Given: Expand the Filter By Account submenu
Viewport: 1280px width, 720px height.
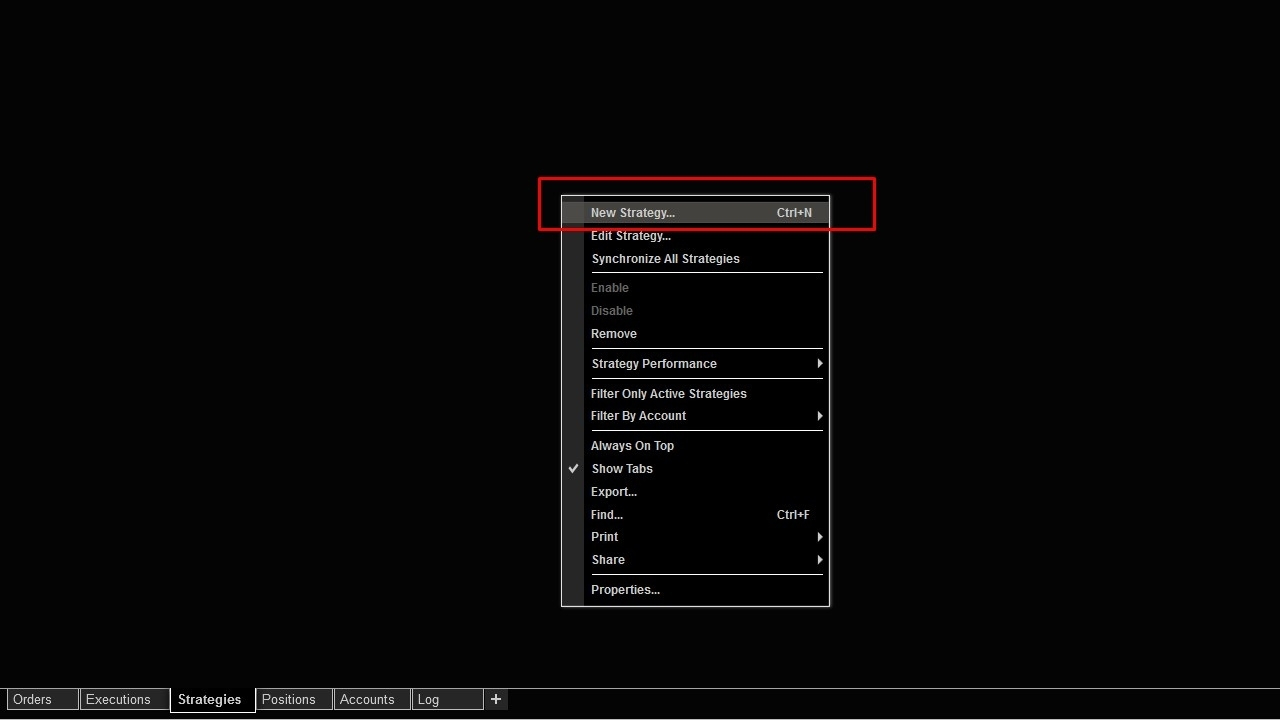Looking at the screenshot, I should click(x=695, y=416).
